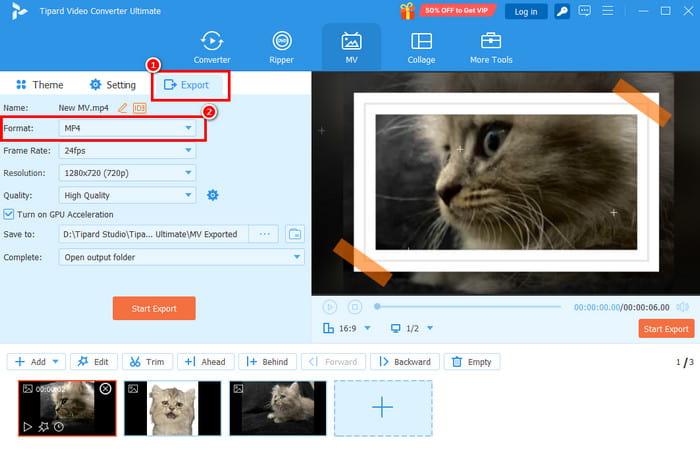This screenshot has height=452, width=700.
Task: Click the Tipard app logo
Action: click(19, 11)
